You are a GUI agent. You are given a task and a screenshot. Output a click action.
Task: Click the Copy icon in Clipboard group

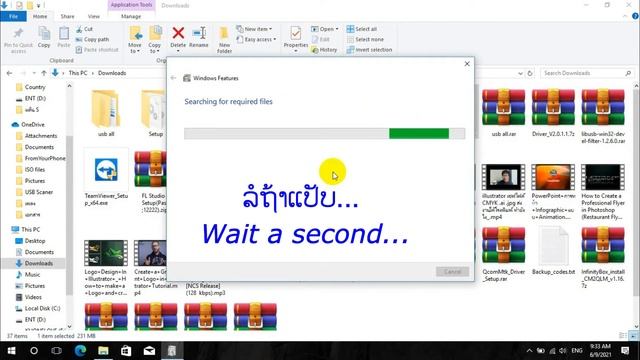coord(44,33)
